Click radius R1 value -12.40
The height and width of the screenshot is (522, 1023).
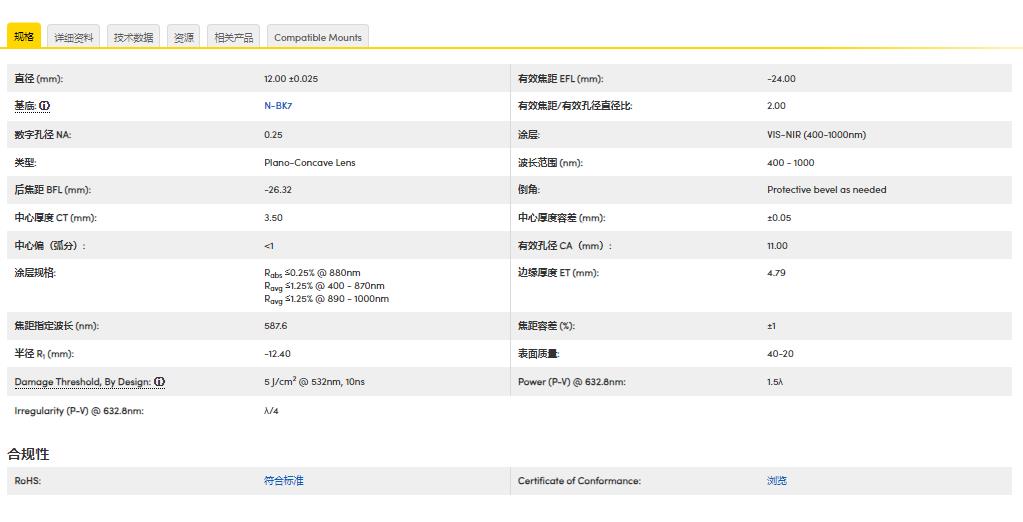277,354
